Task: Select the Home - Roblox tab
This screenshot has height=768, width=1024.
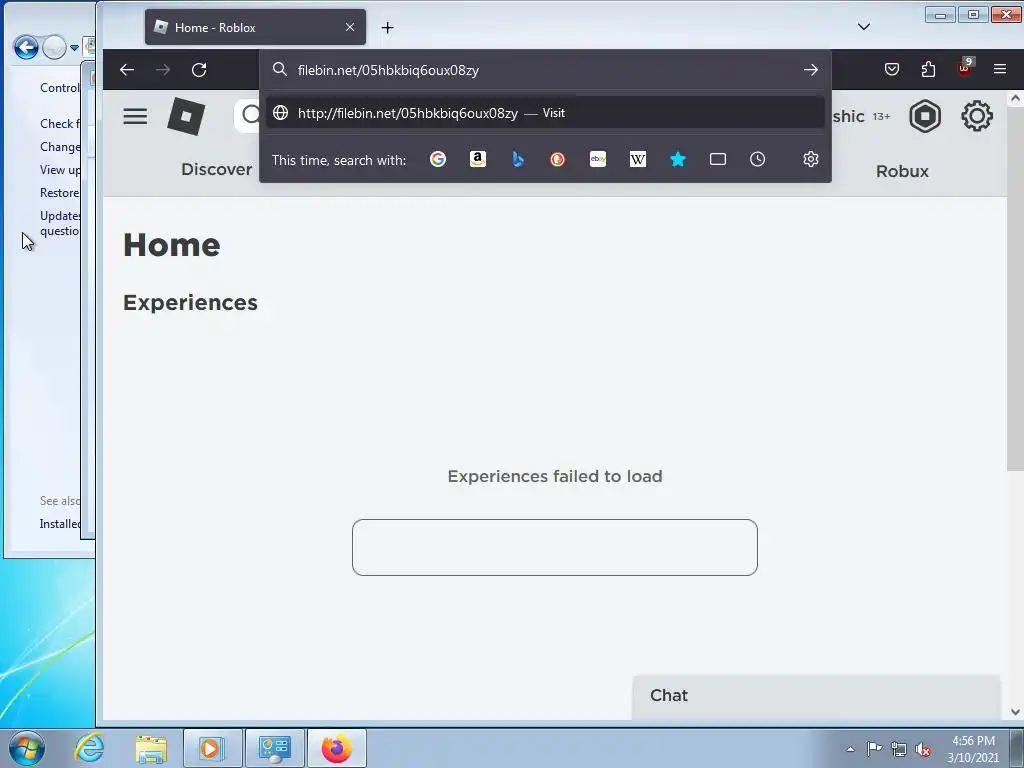Action: pos(255,27)
